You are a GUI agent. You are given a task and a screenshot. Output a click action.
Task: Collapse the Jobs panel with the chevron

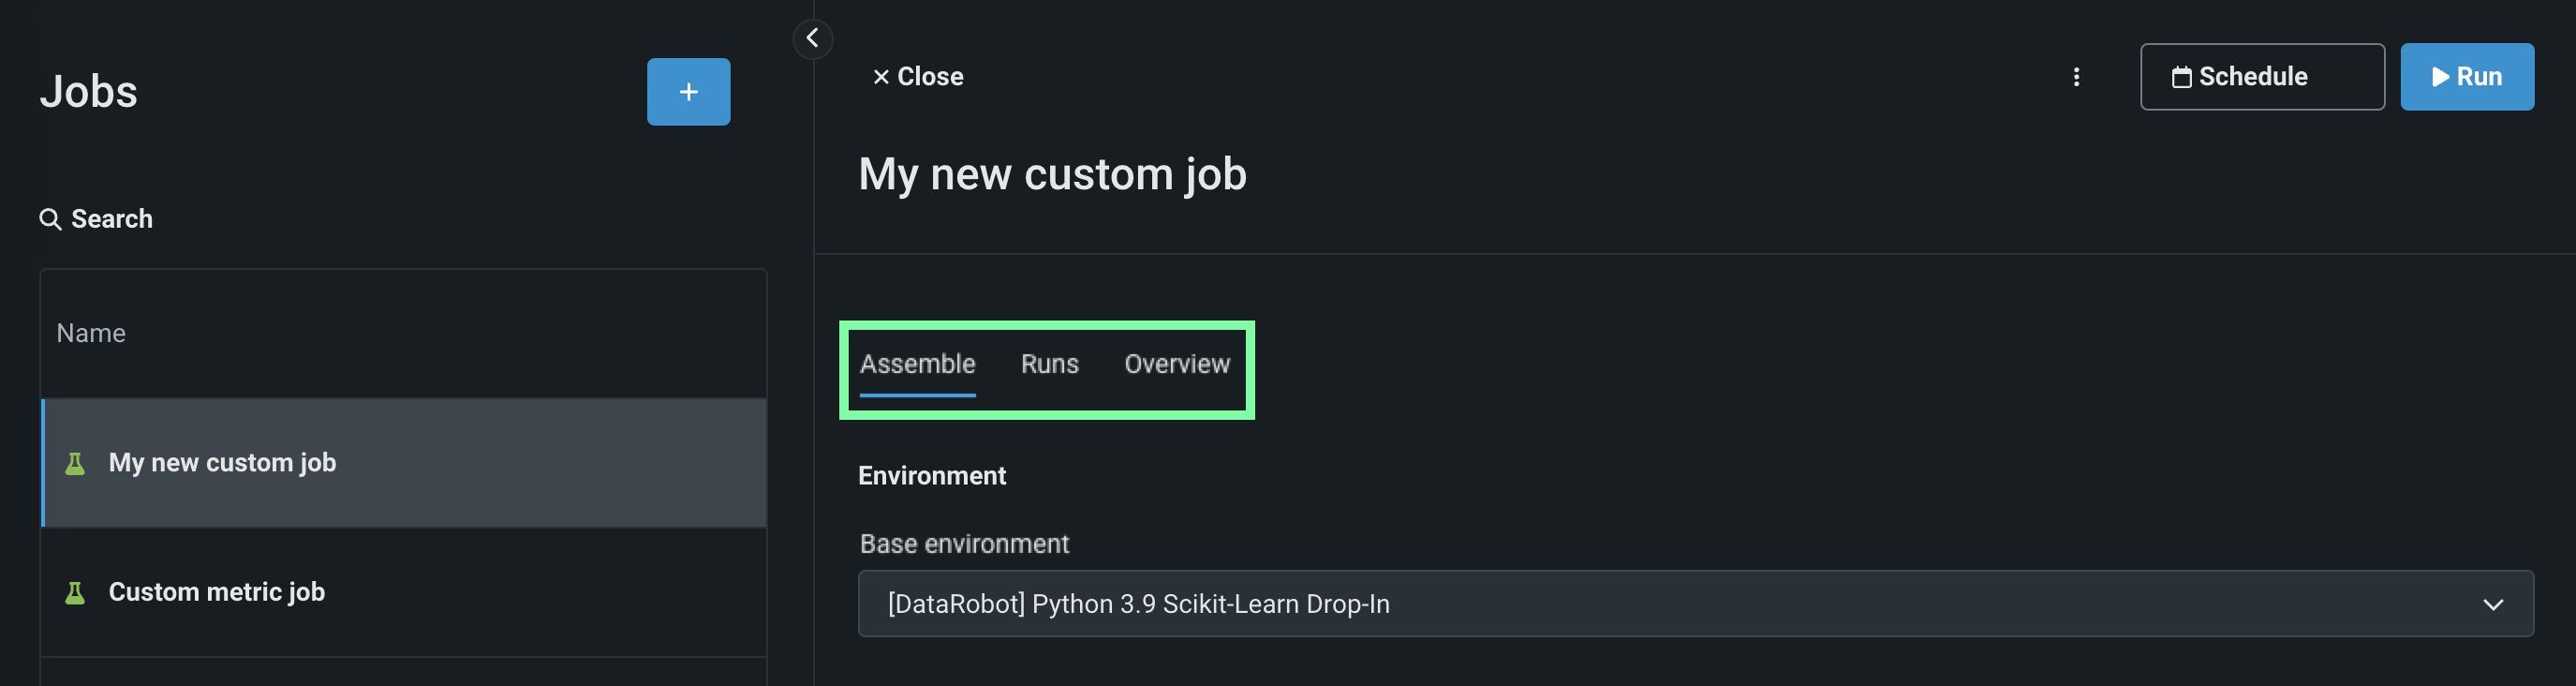tap(812, 39)
